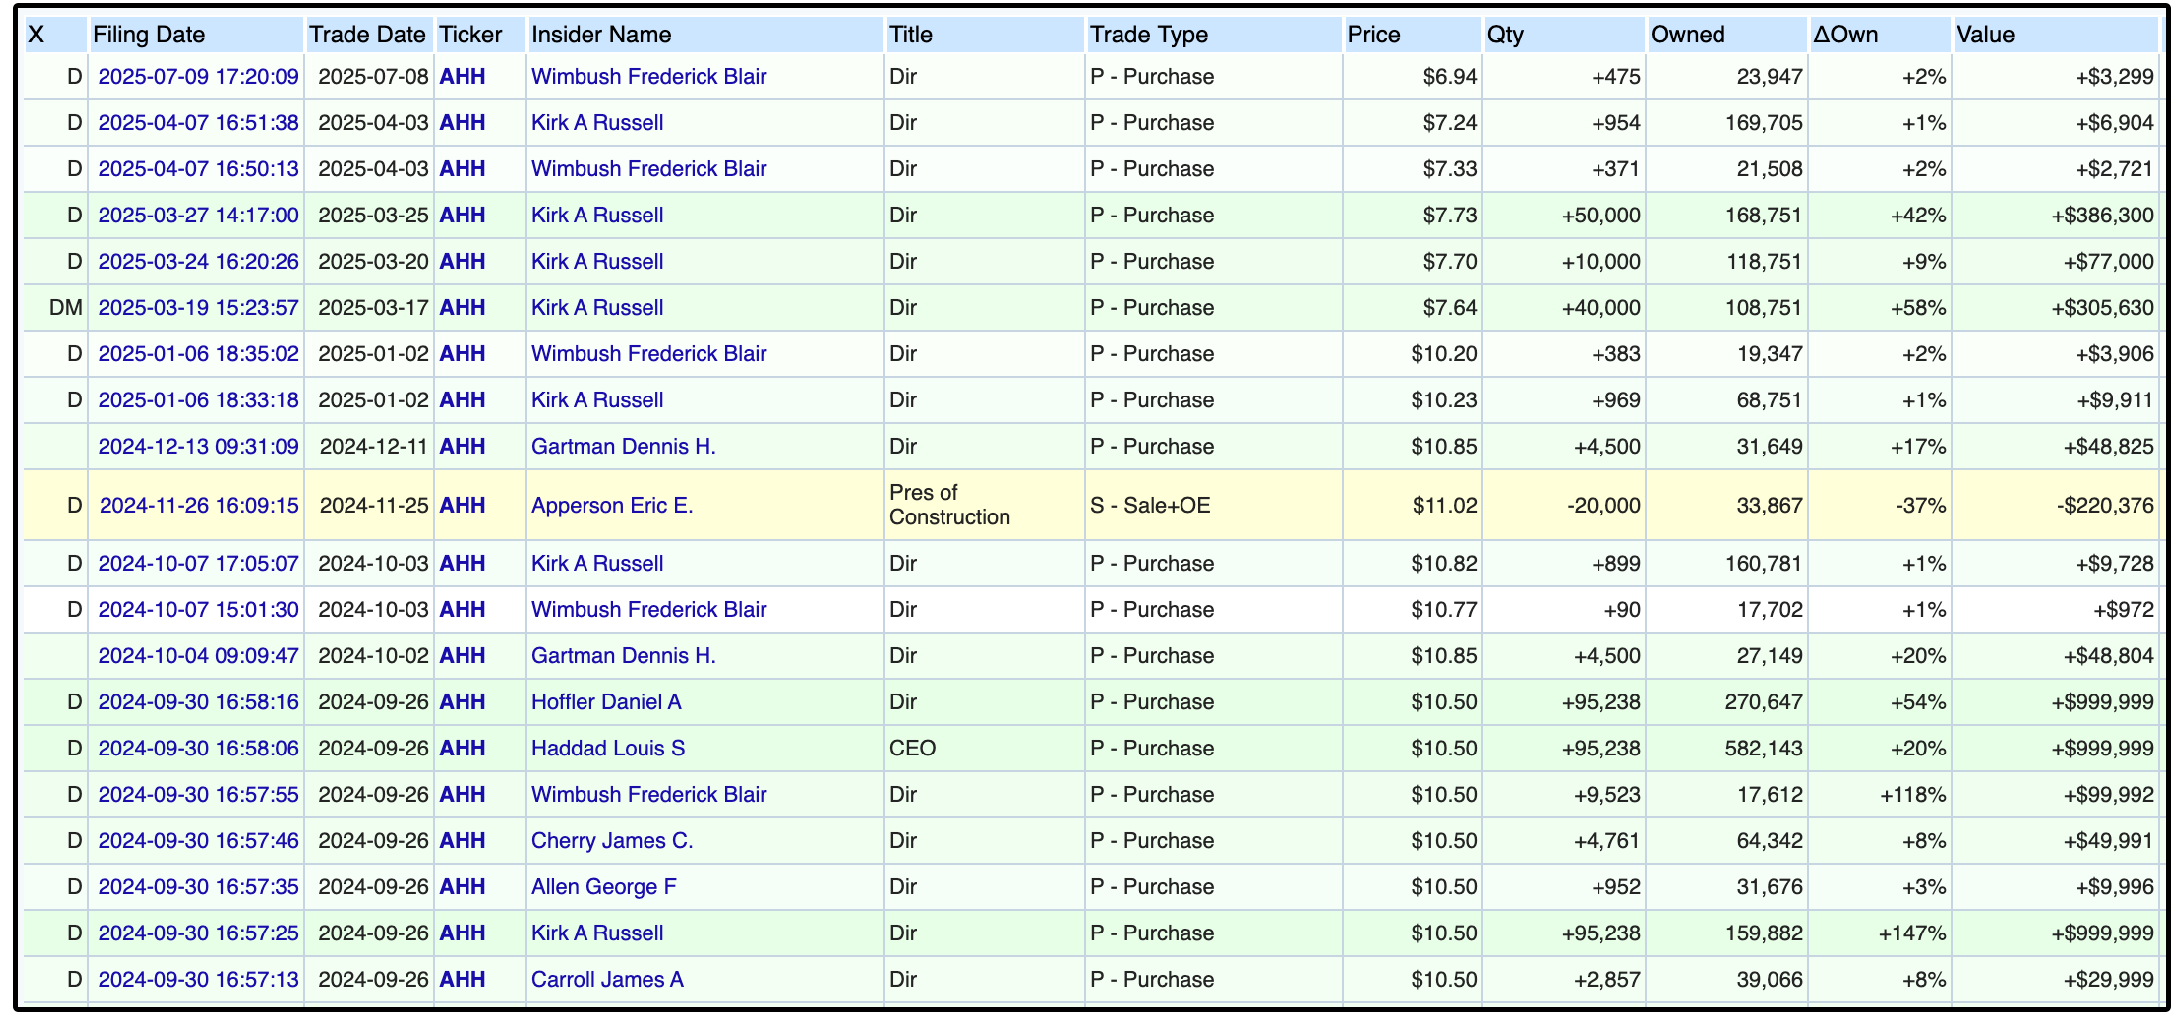The width and height of the screenshot is (2184, 1016).
Task: Open filing dated 2024-09-30 16:57:55
Action: pyautogui.click(x=198, y=795)
